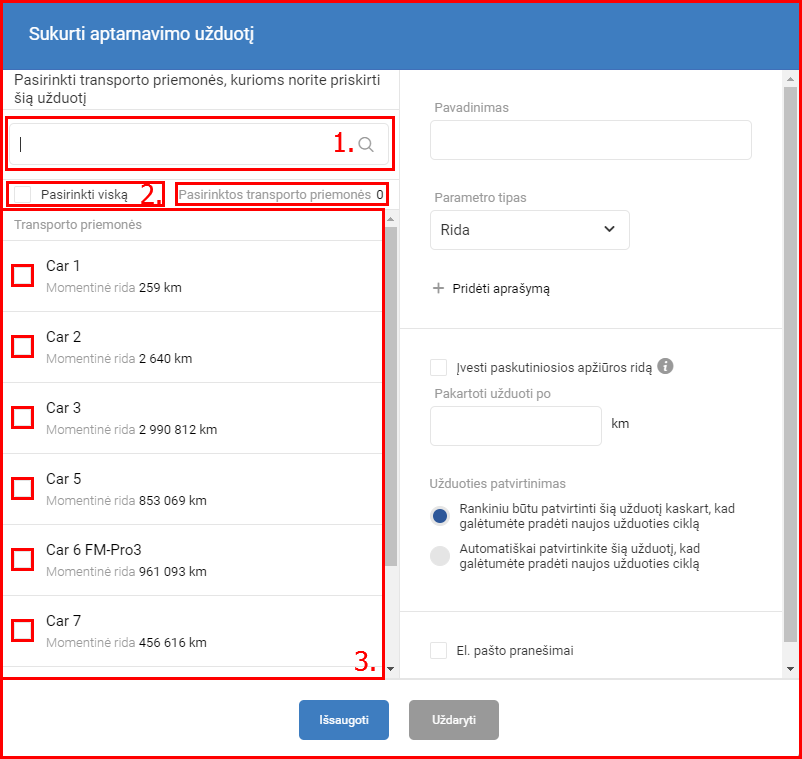Enable Įvesti paskutiniosios apžiūros ridą checkbox
The width and height of the screenshot is (802, 759).
(438, 368)
